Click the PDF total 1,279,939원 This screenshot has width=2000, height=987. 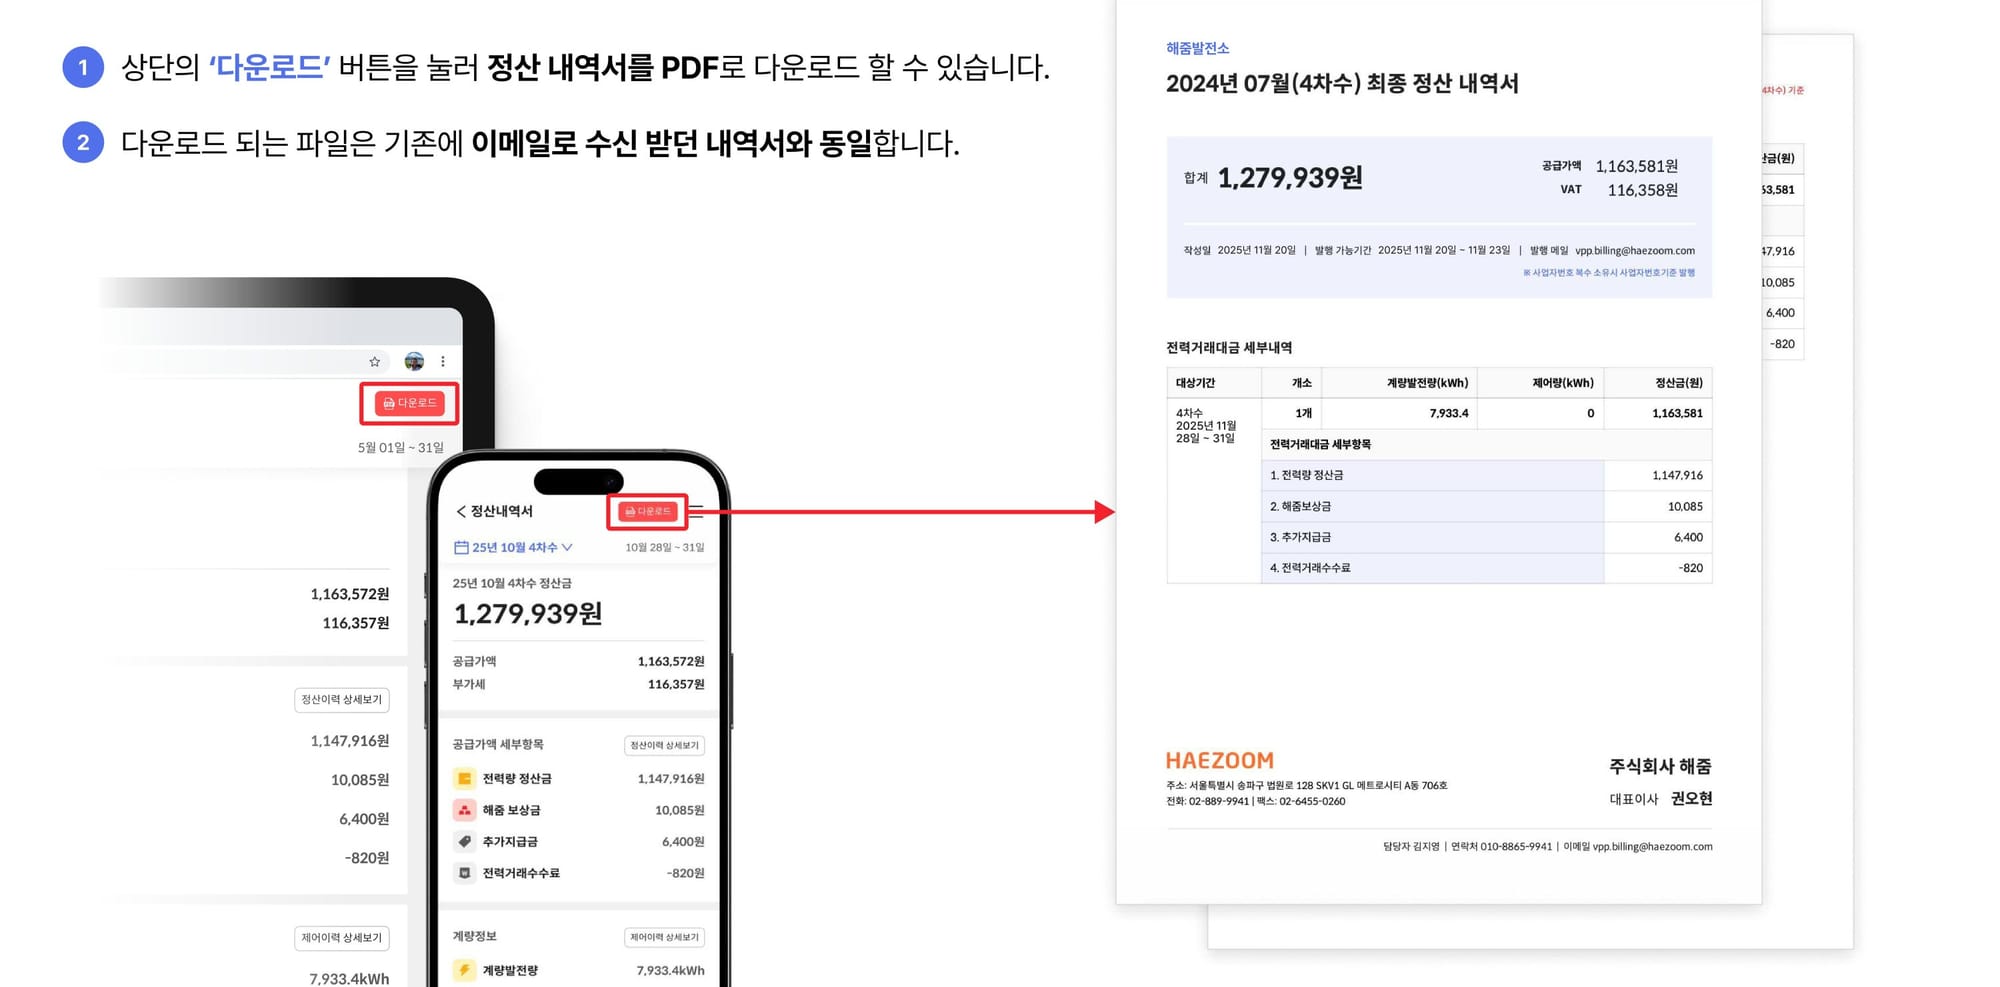(x=1290, y=178)
